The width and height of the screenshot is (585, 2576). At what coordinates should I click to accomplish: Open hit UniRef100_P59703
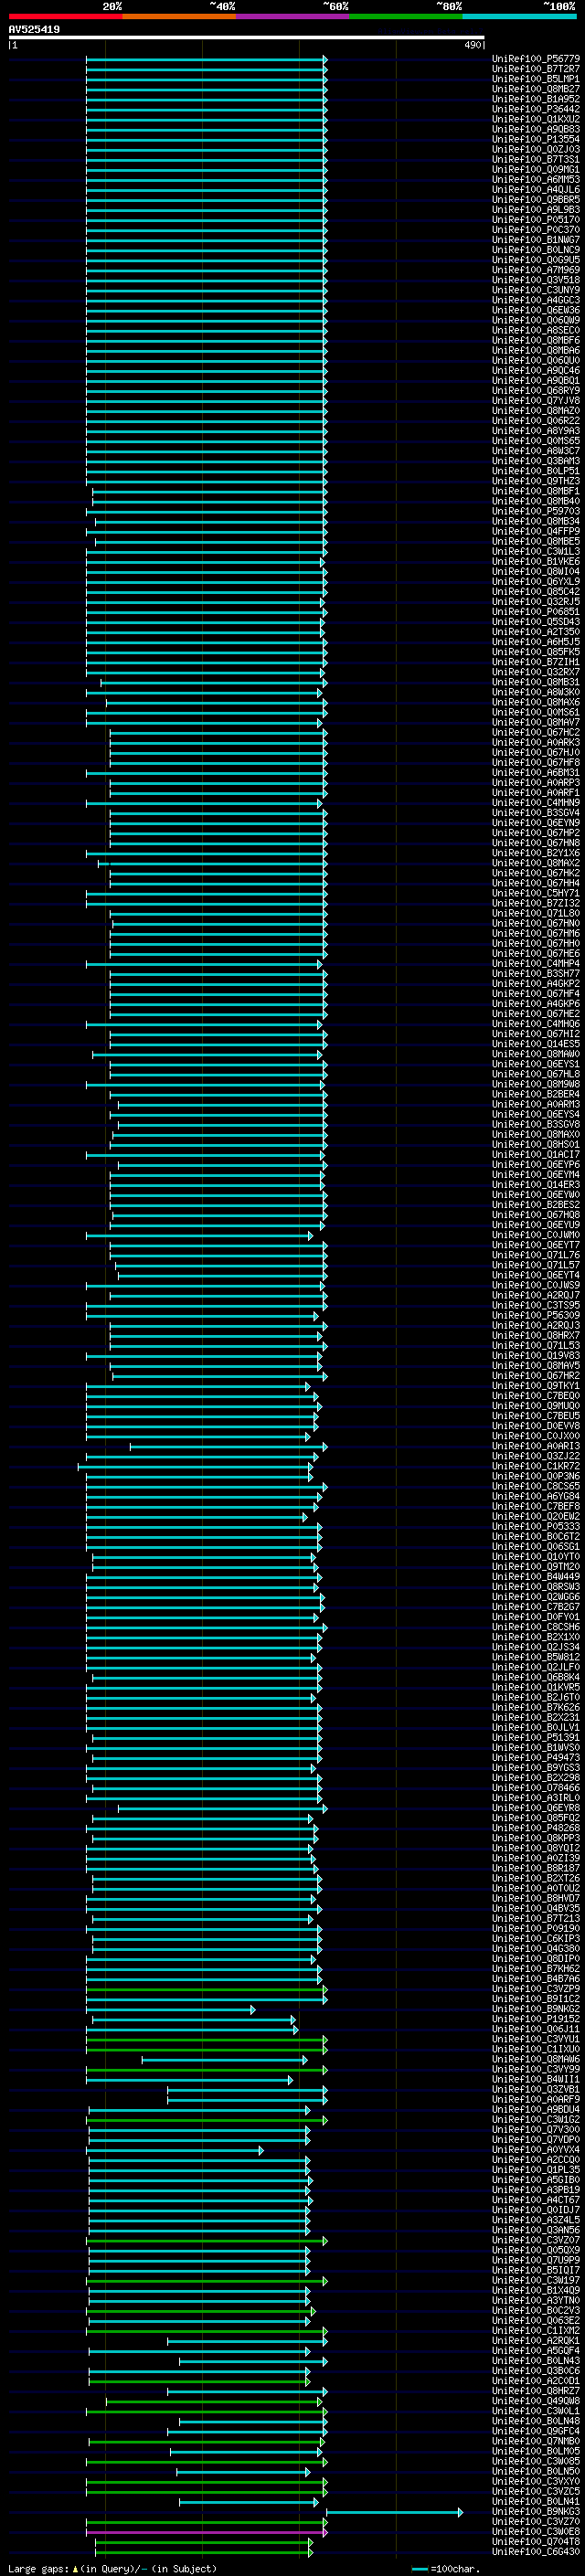536,511
